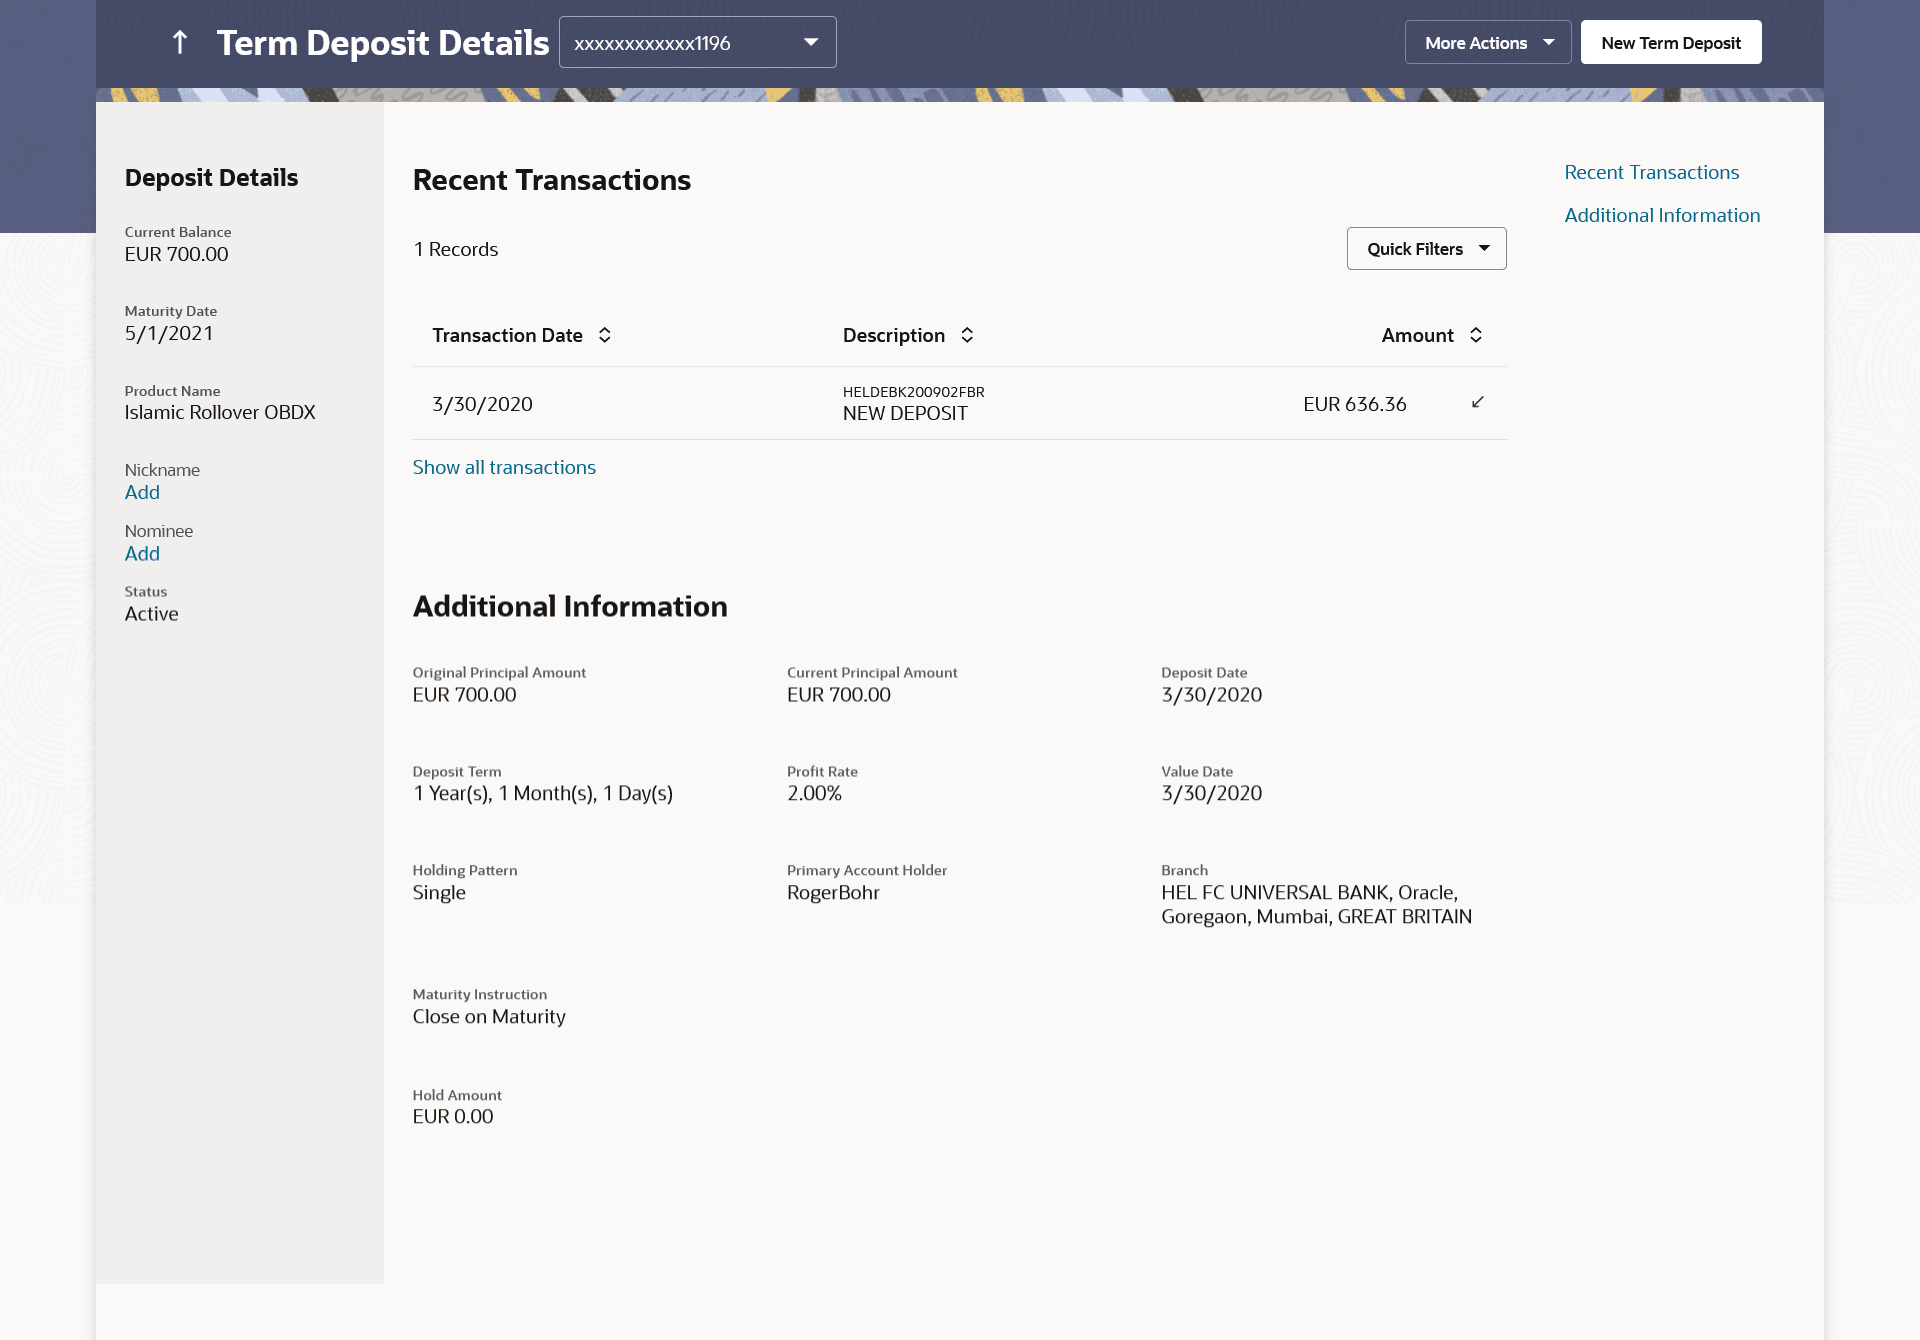Click the Description column header
Image resolution: width=1920 pixels, height=1340 pixels.
(893, 335)
